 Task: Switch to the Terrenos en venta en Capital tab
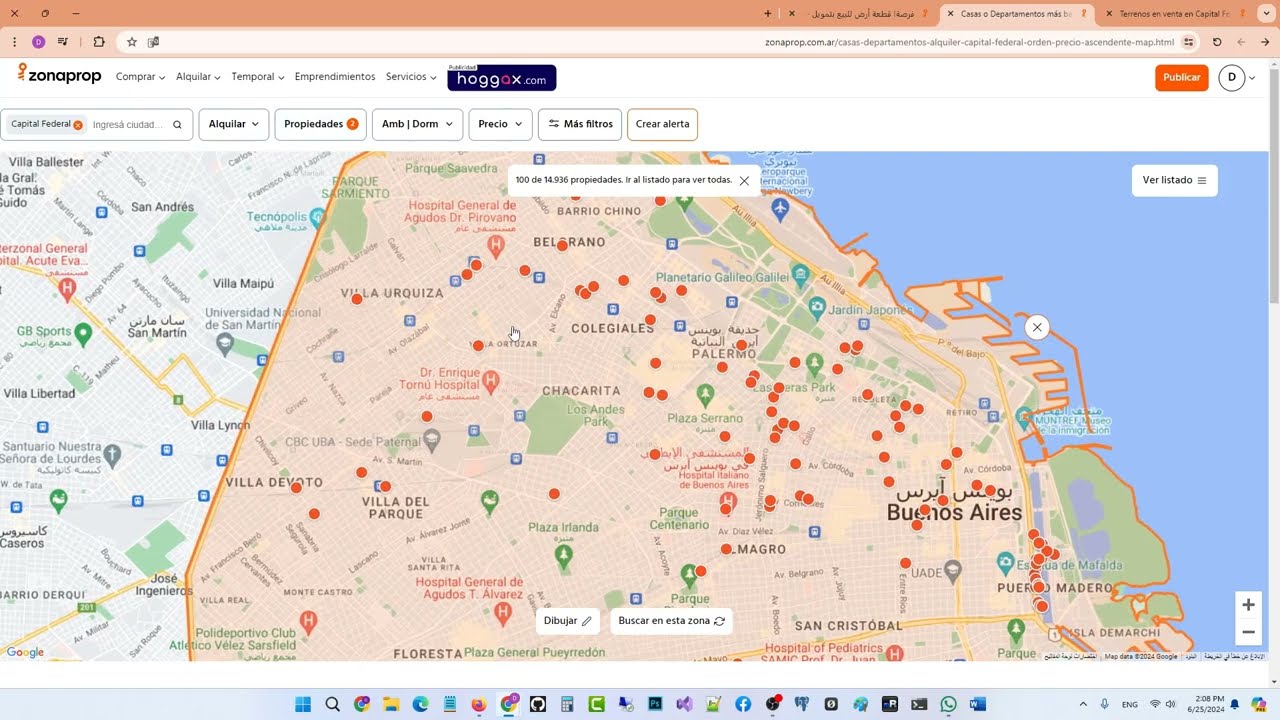[1175, 14]
